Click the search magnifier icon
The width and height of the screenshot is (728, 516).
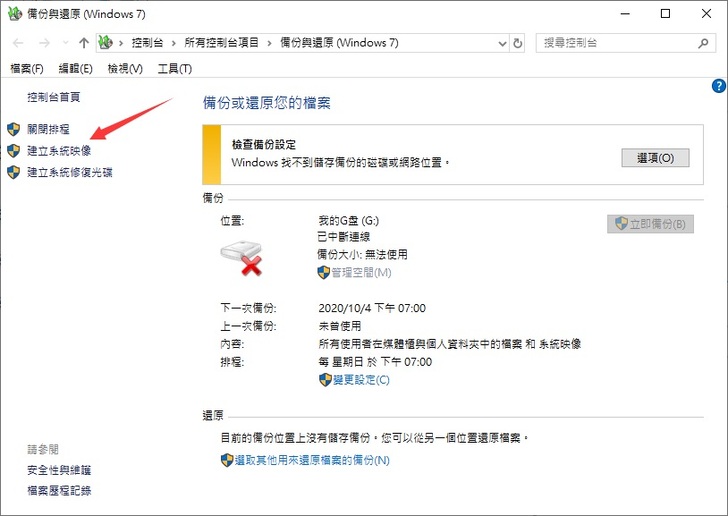tap(703, 43)
